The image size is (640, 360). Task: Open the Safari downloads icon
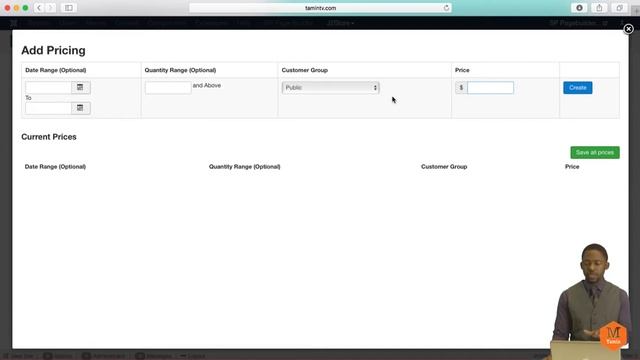point(579,8)
